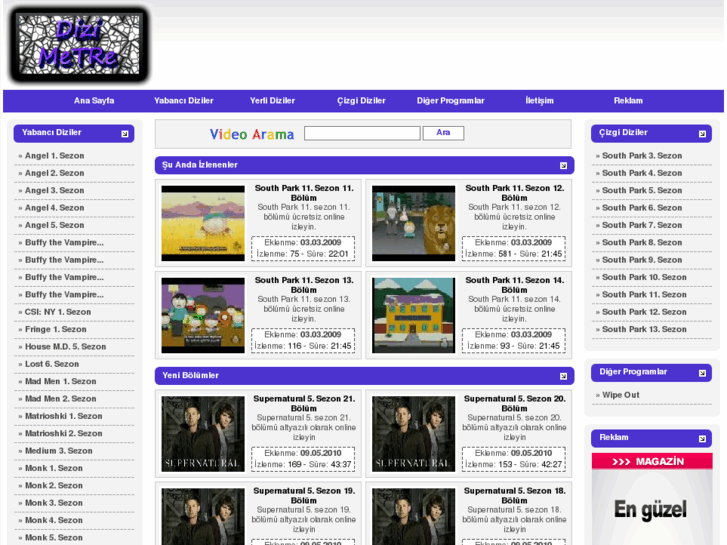Go to Yerli Diziler in navigation
Screen dimensions: 727x545
(272, 101)
